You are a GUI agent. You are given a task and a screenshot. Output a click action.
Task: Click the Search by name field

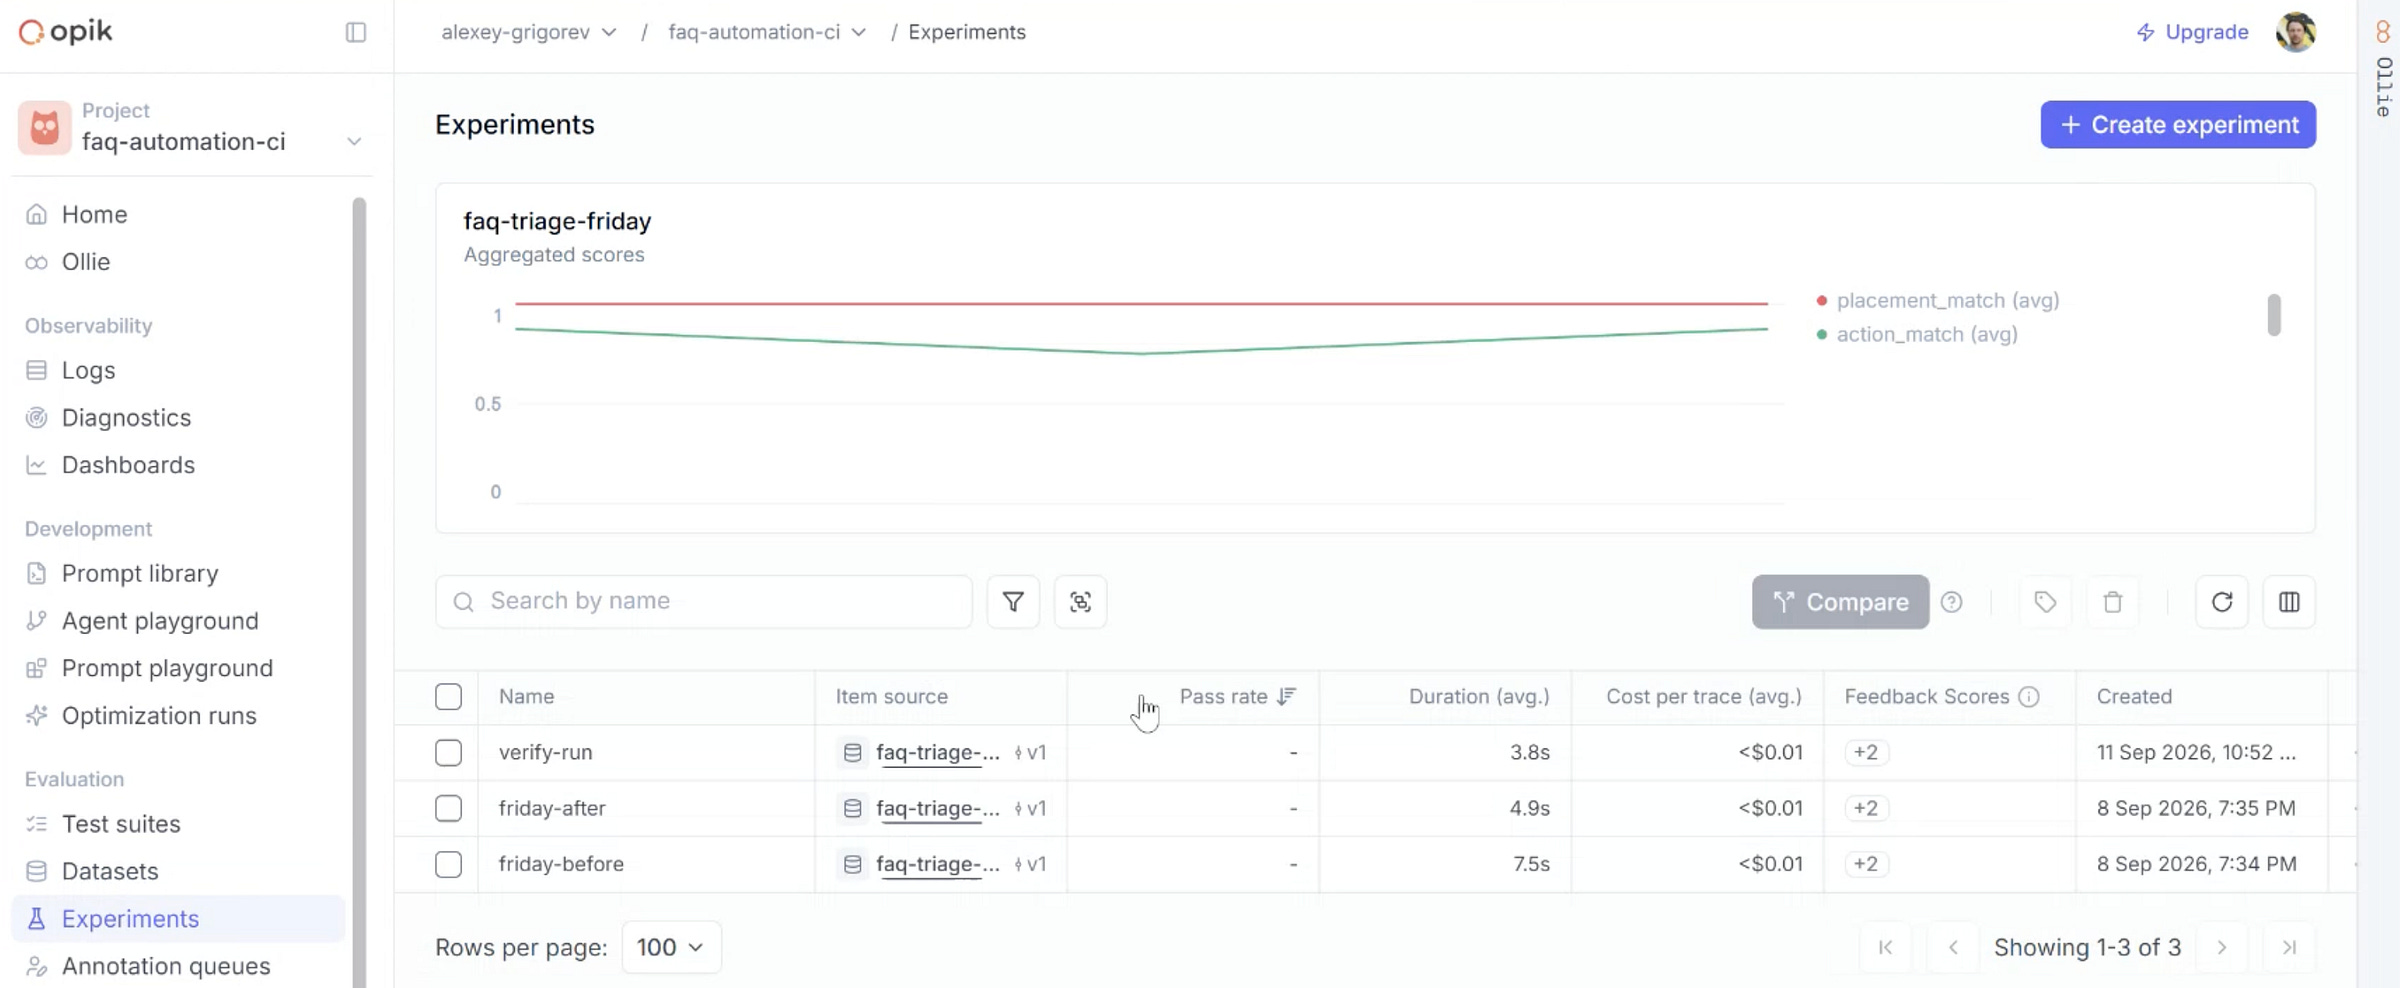(x=704, y=601)
